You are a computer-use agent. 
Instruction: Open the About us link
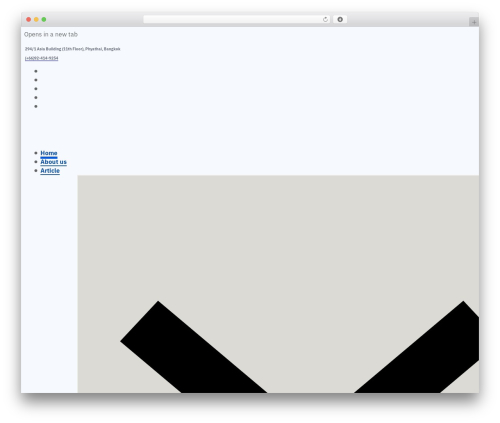53,162
